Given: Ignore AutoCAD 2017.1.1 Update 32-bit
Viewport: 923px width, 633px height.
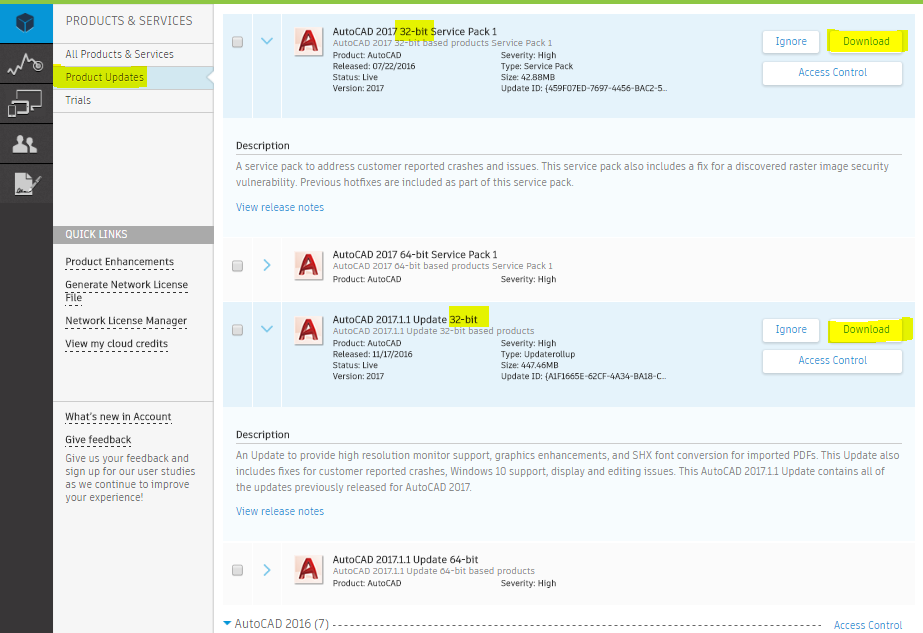Looking at the screenshot, I should [x=791, y=329].
